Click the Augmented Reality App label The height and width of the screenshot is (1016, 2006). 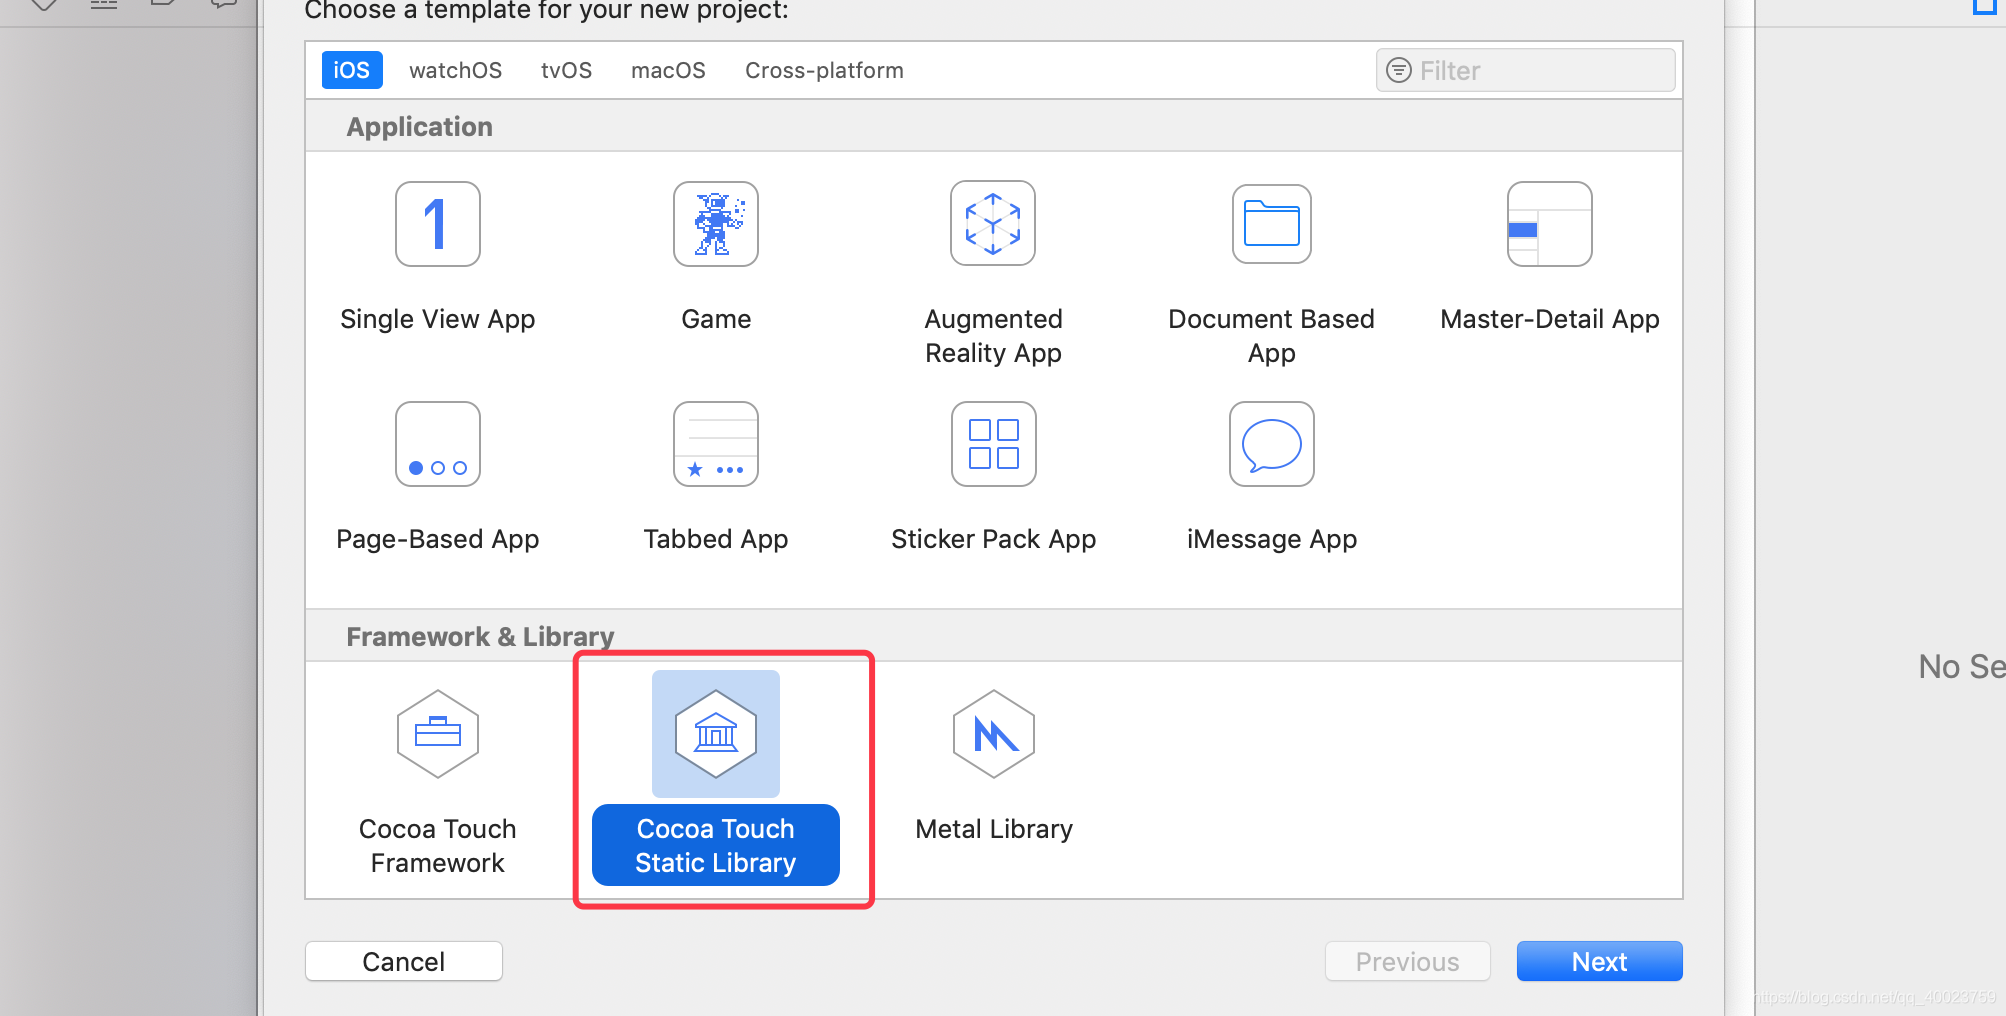tap(993, 336)
